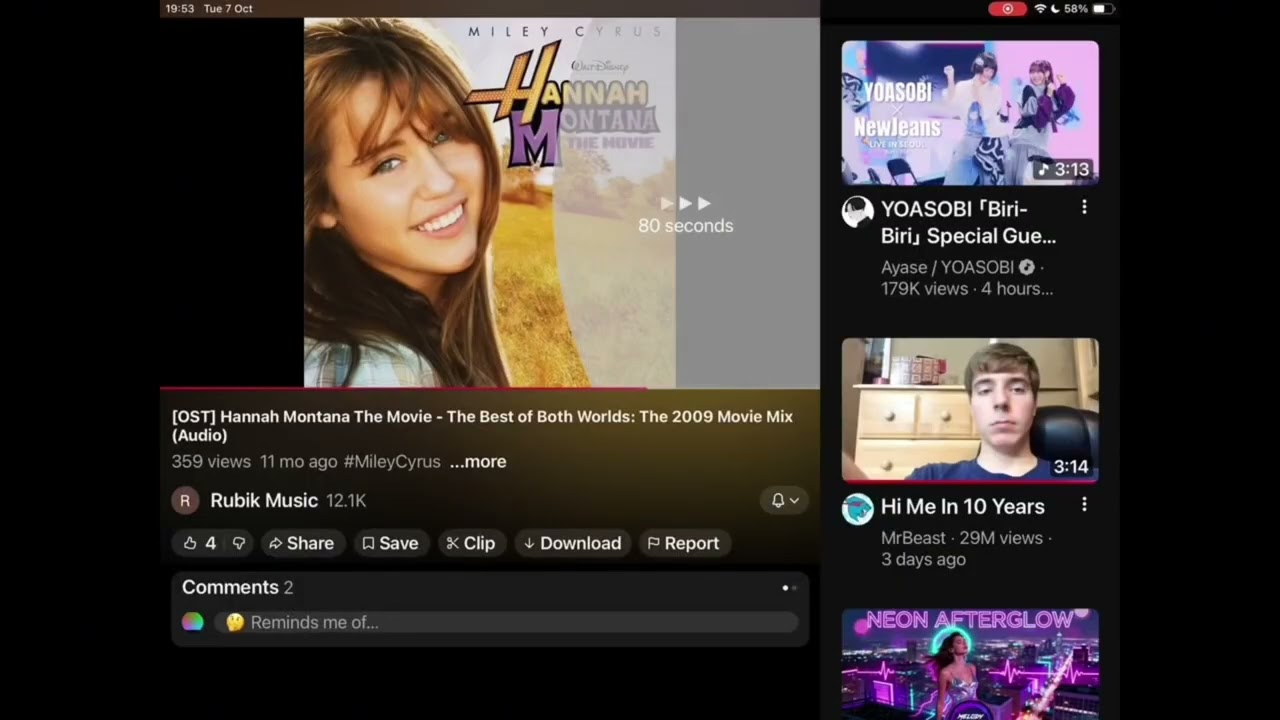
Task: Open the Rubik Music channel name
Action: (264, 500)
